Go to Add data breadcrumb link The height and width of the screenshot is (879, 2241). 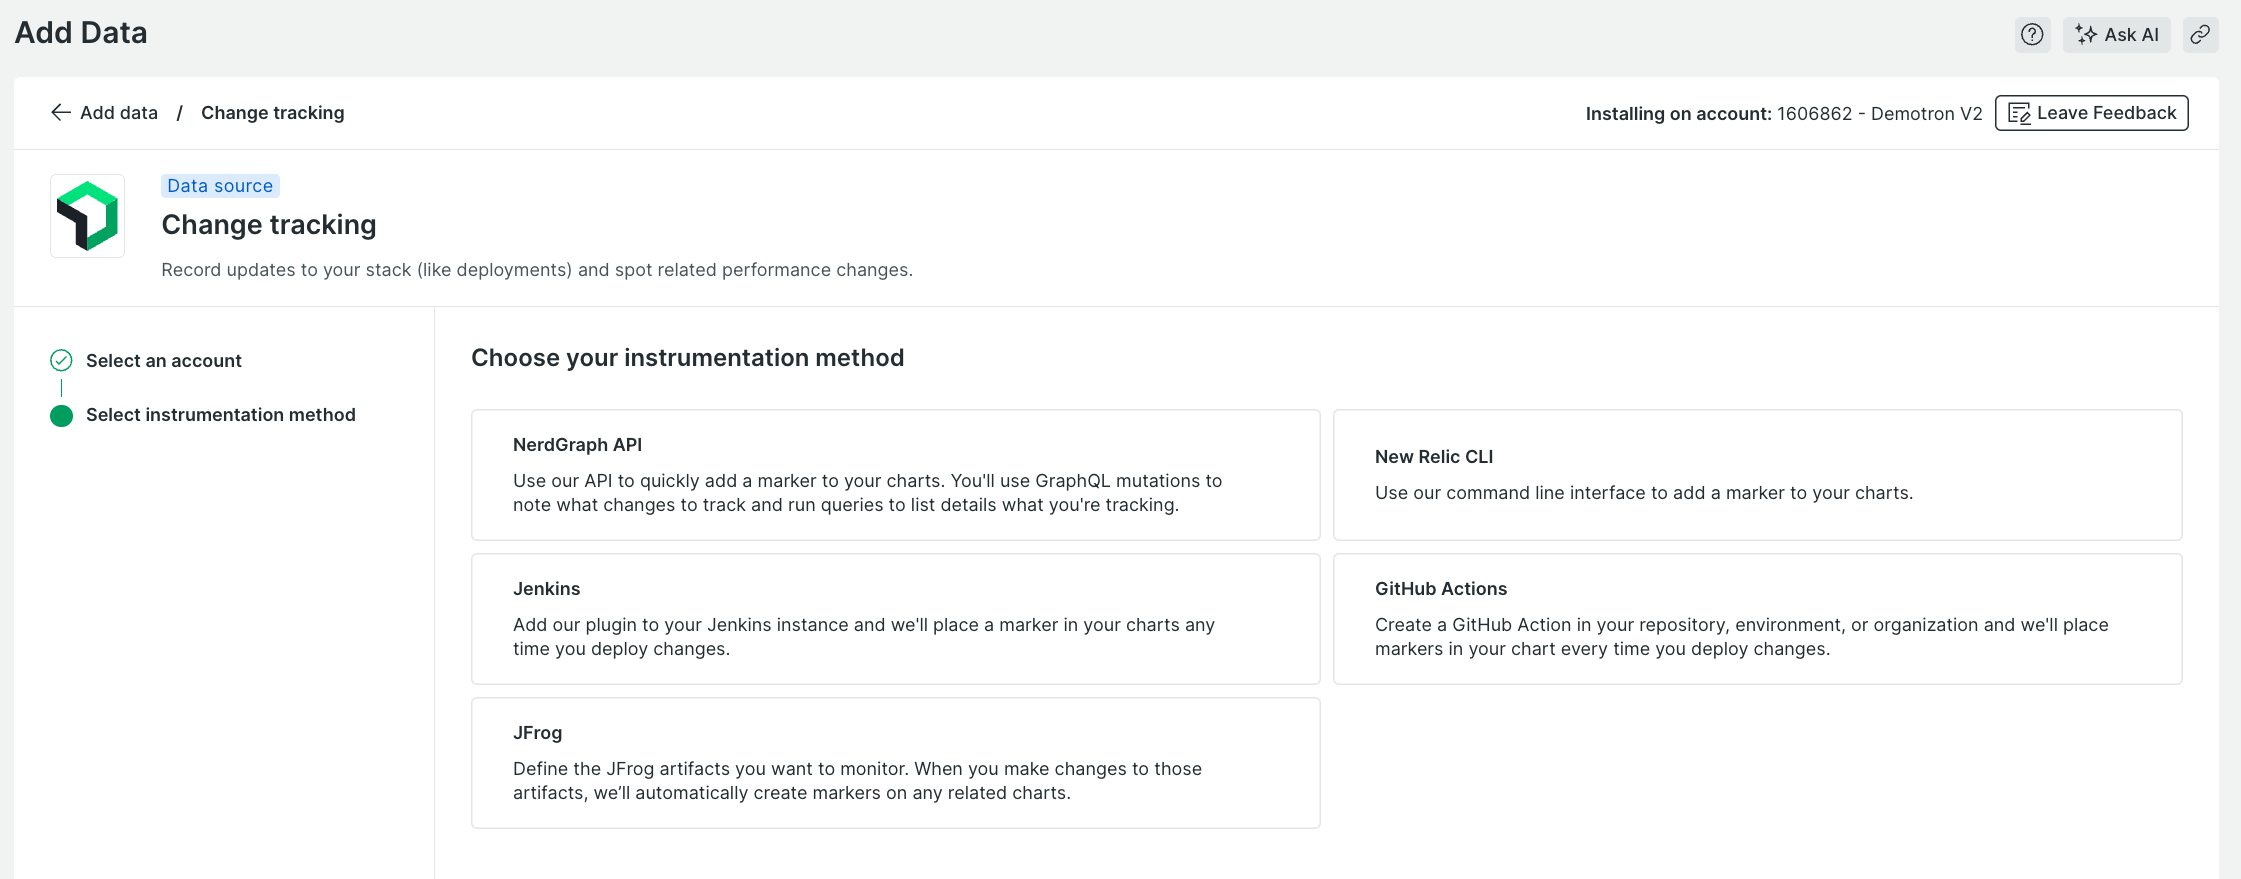click(x=119, y=113)
